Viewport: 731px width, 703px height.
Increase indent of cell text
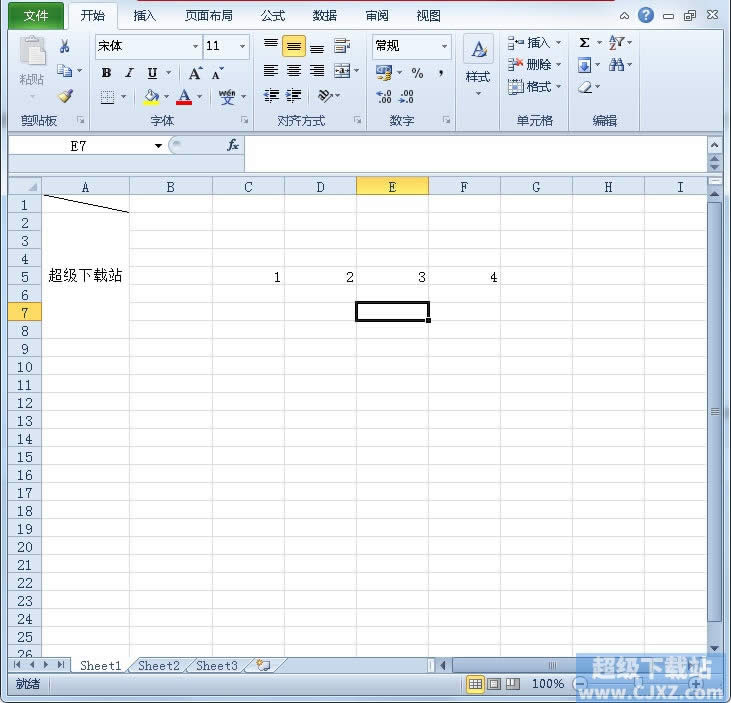point(294,96)
